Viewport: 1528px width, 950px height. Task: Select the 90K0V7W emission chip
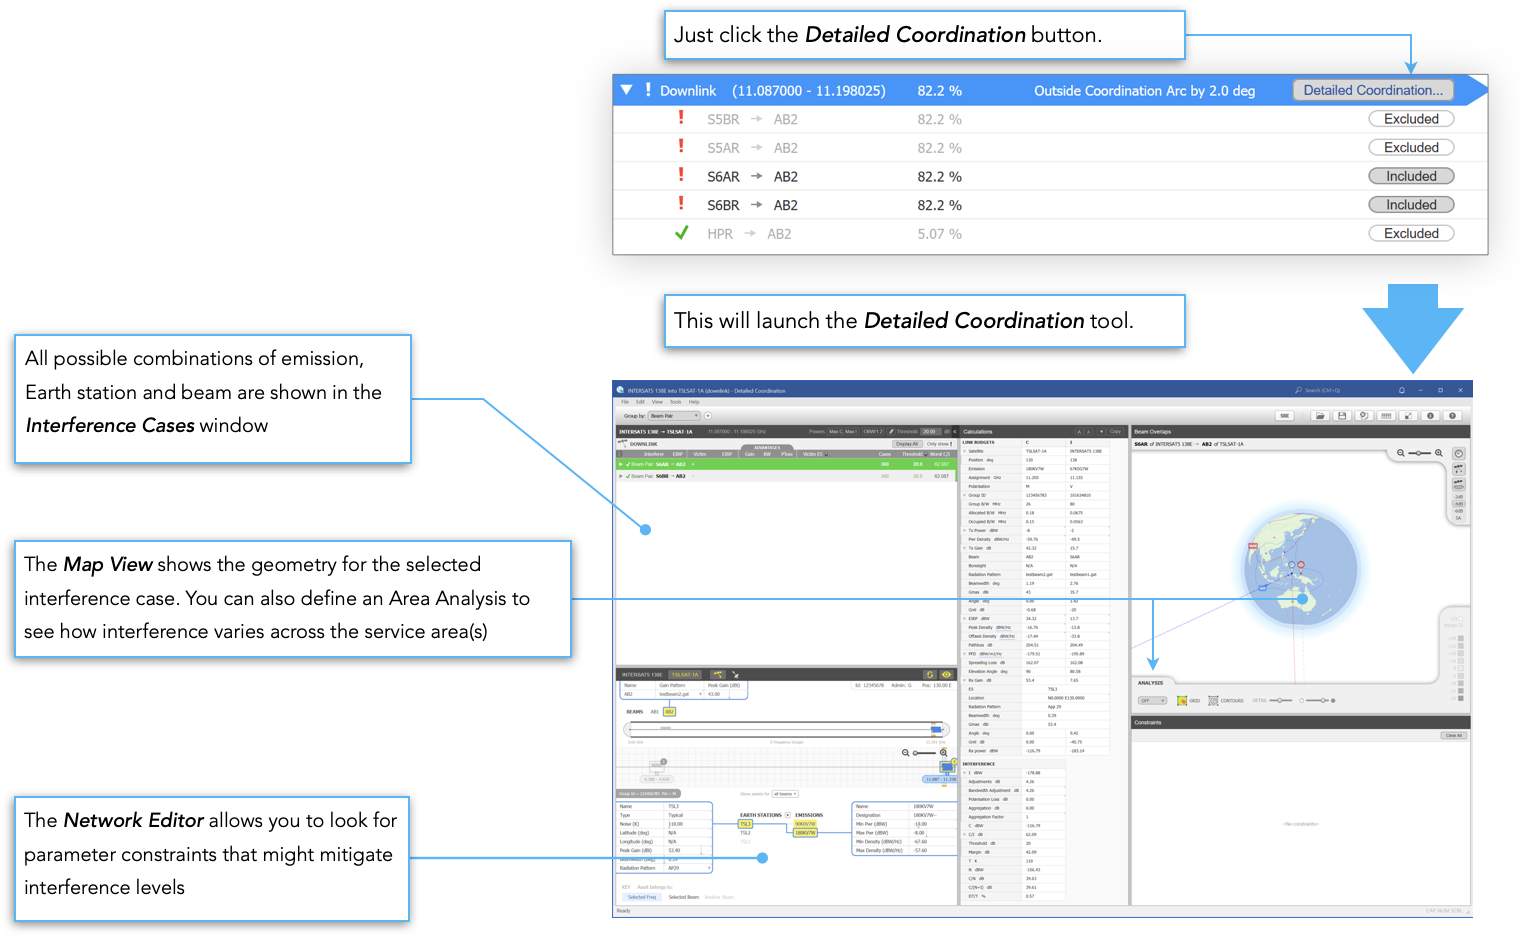coord(805,824)
